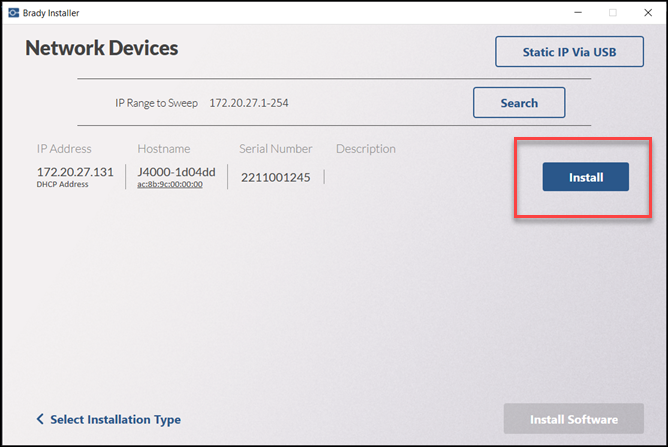Click the Description column header
The height and width of the screenshot is (448, 668).
[x=365, y=149]
